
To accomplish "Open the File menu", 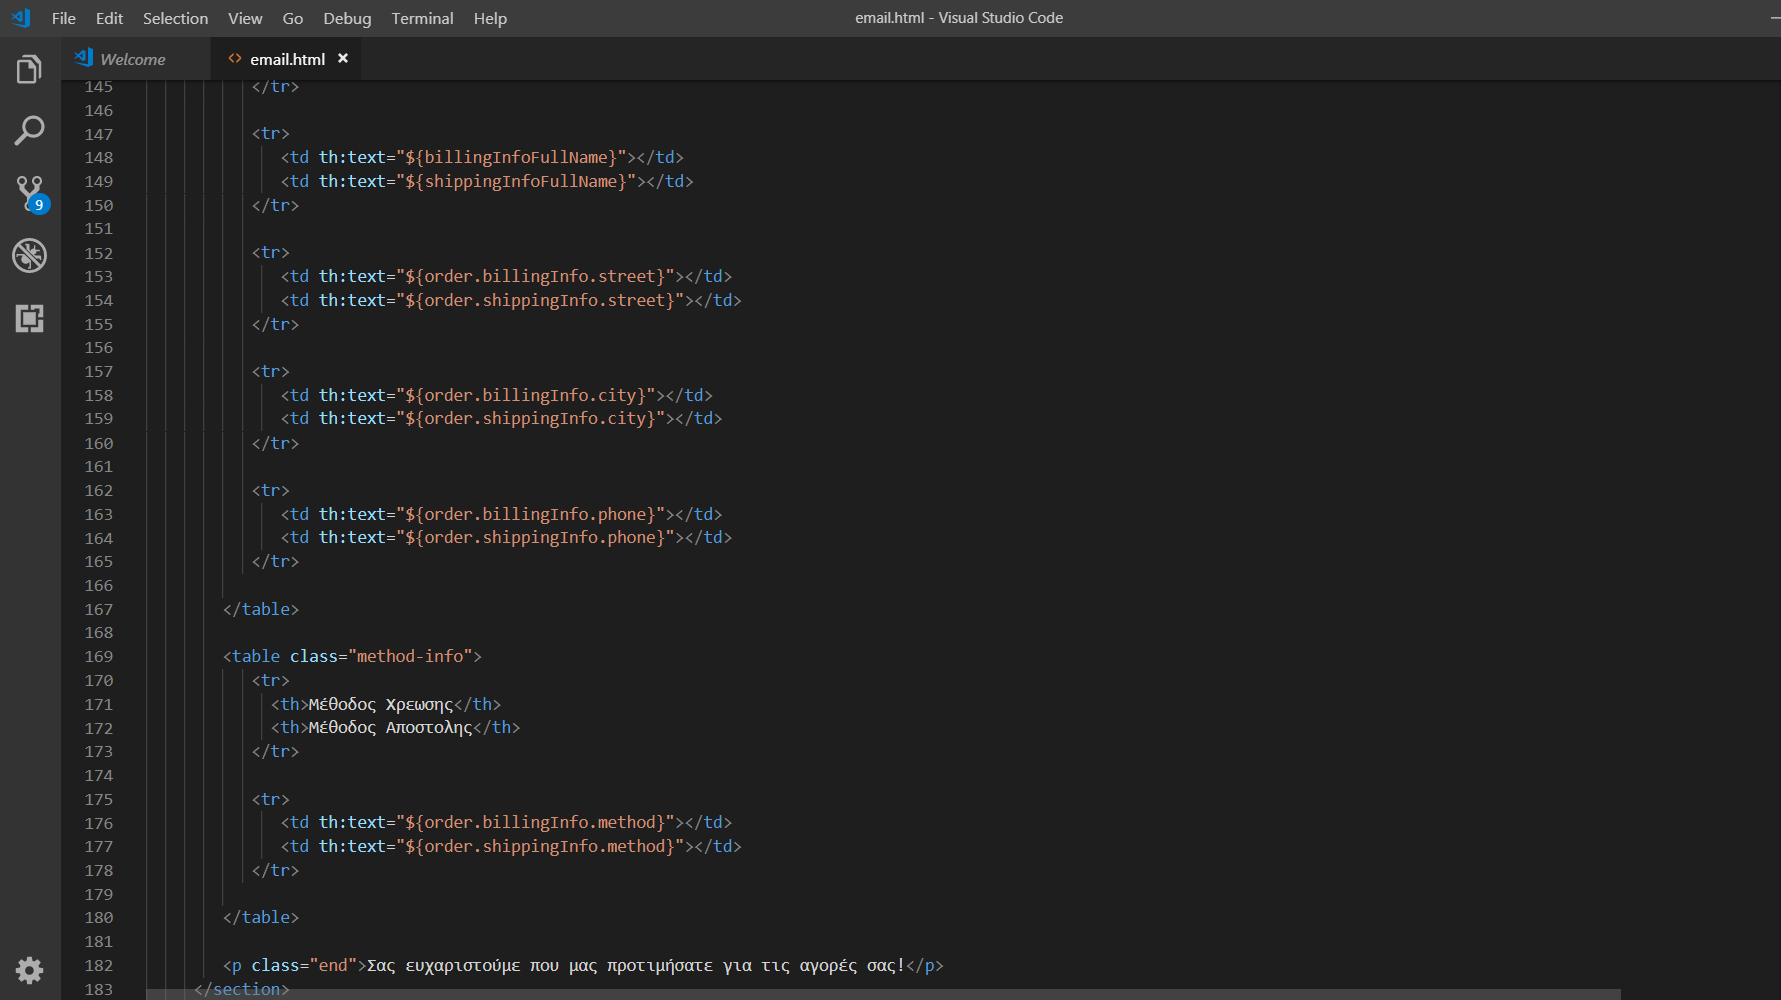I will 64,18.
